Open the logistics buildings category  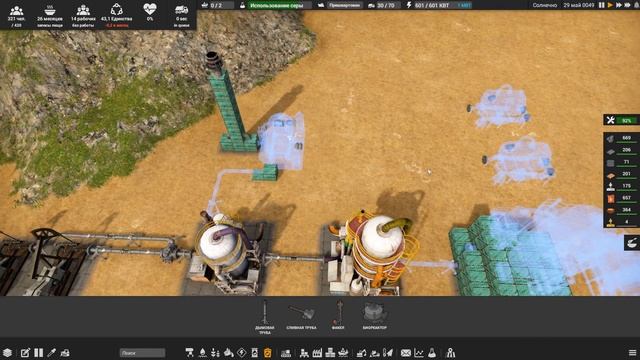[x=304, y=353]
